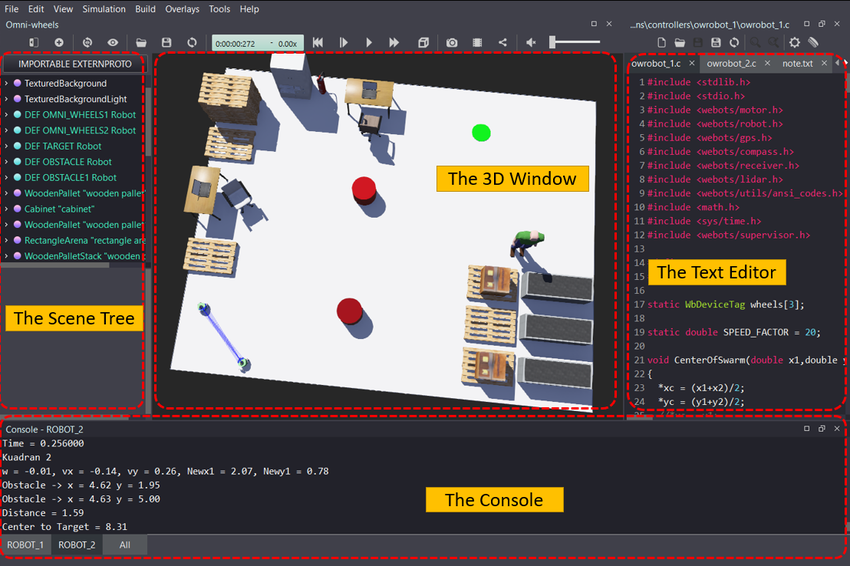Expand the Cabinet "cabinet" node

7,209
